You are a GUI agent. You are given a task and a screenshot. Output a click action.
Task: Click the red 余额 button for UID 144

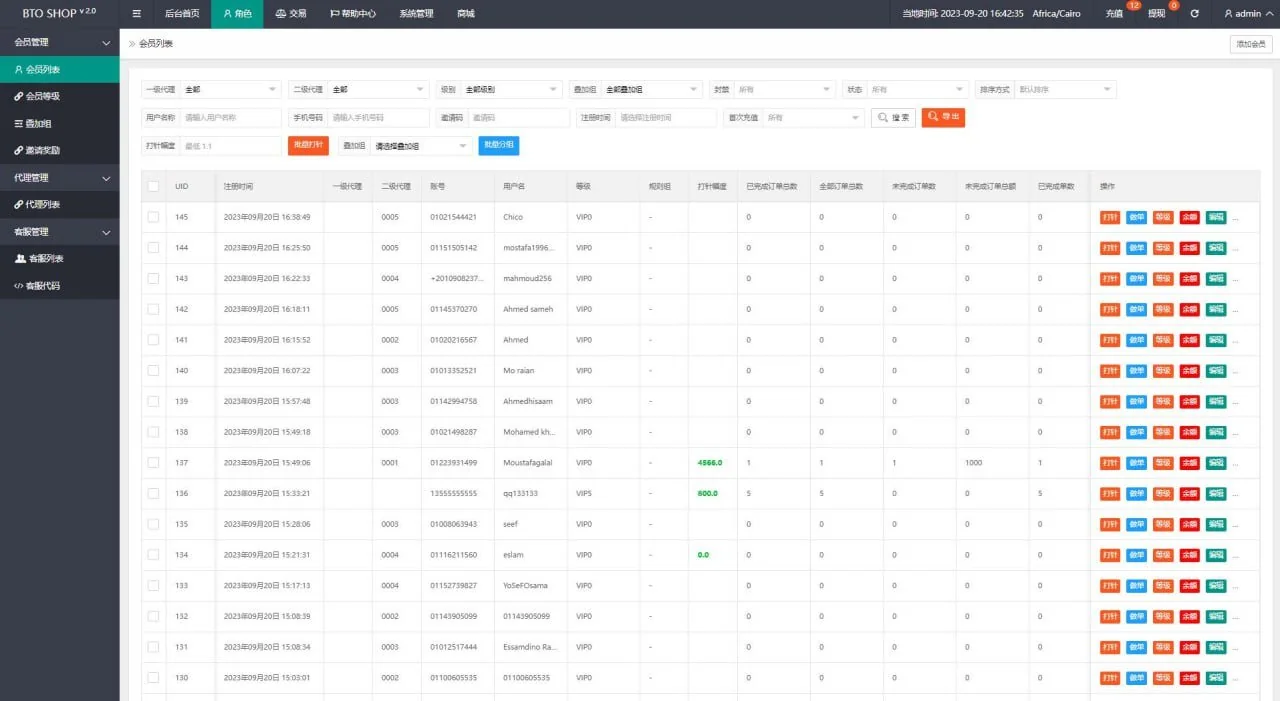(1189, 248)
